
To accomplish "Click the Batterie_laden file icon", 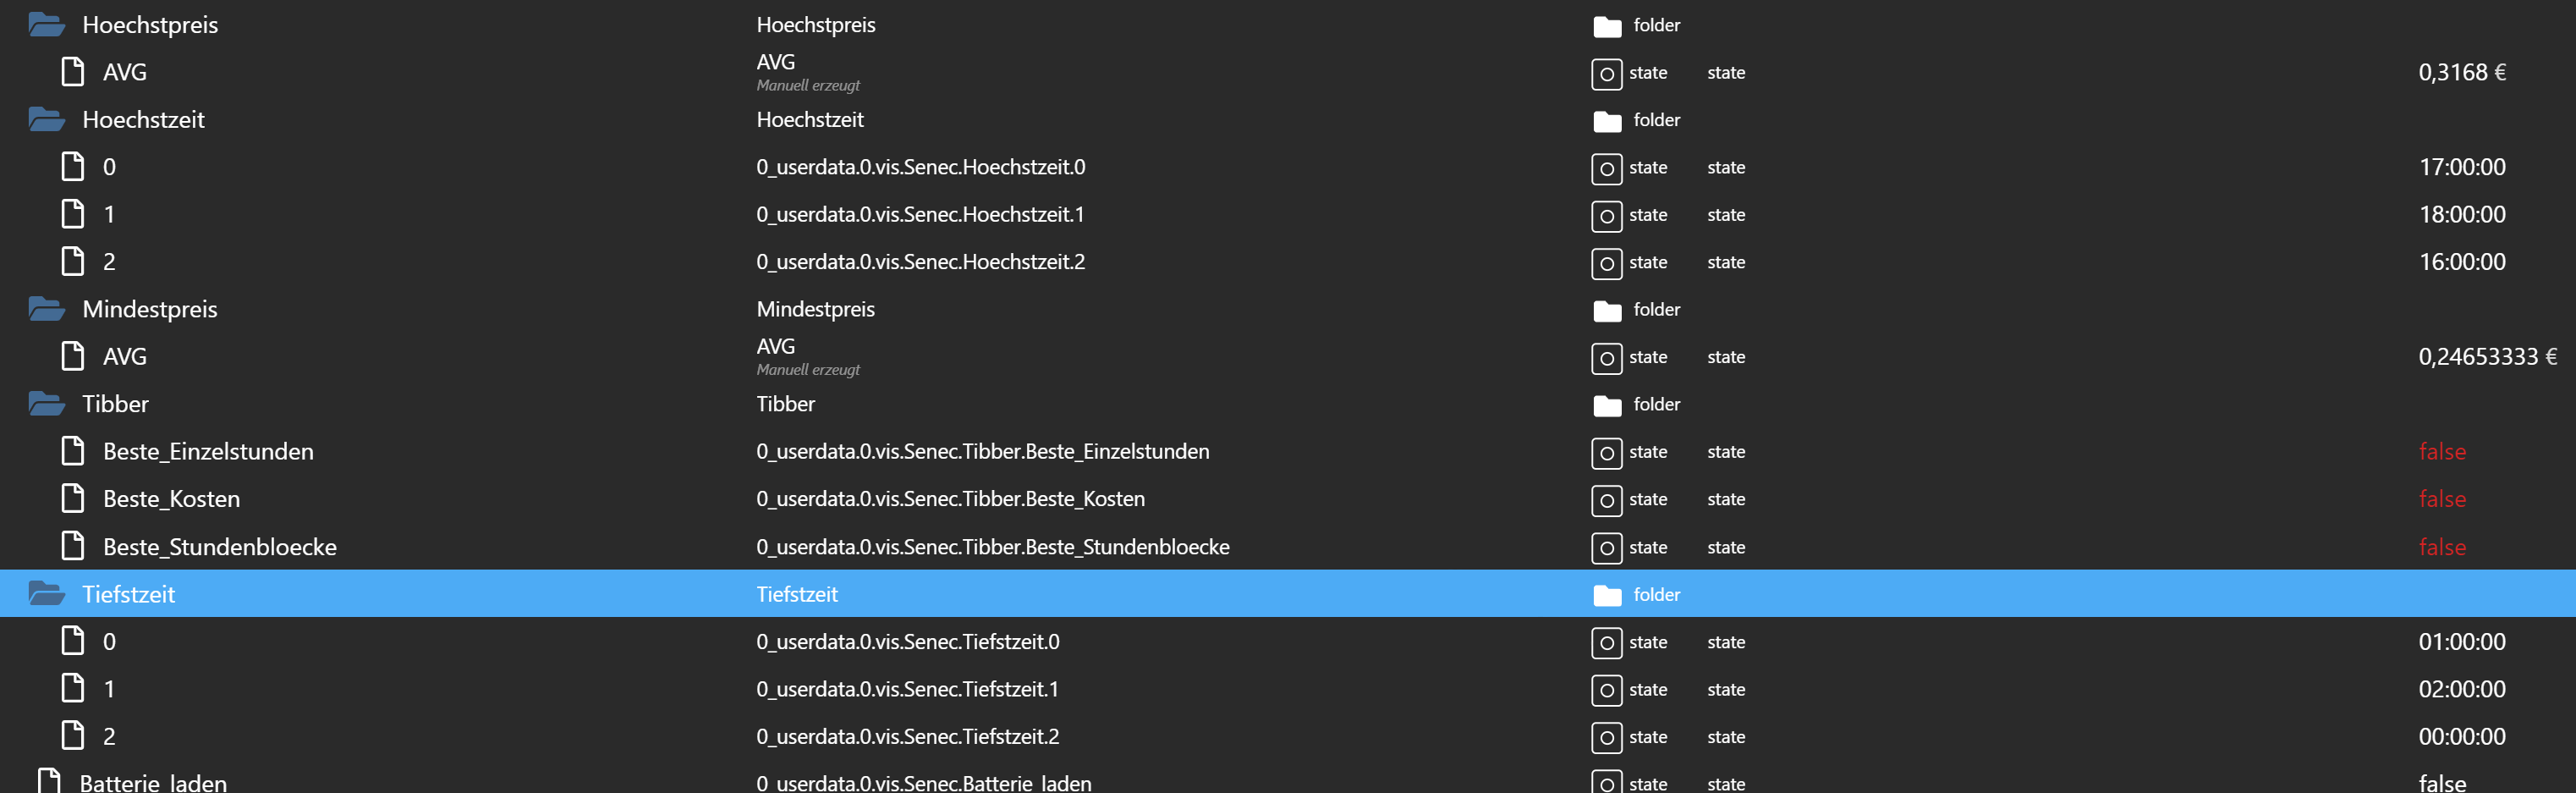I will (x=49, y=781).
